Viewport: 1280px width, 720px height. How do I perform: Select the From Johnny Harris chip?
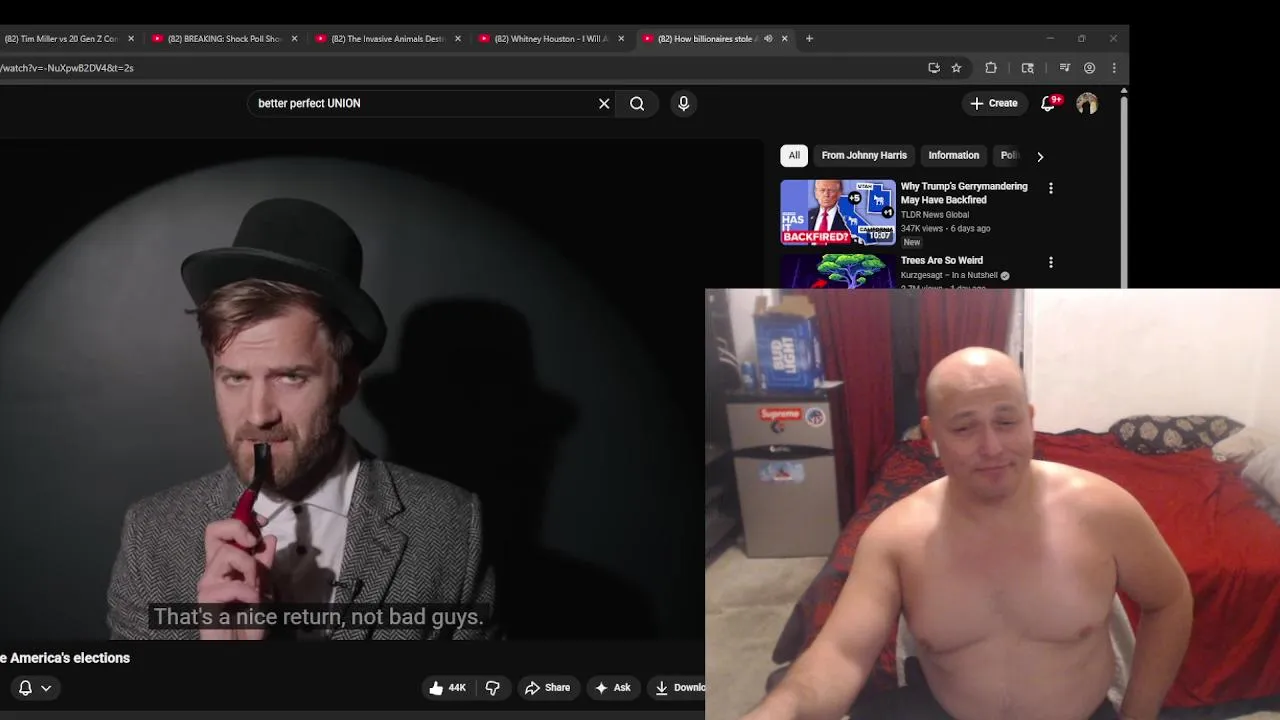(x=864, y=155)
